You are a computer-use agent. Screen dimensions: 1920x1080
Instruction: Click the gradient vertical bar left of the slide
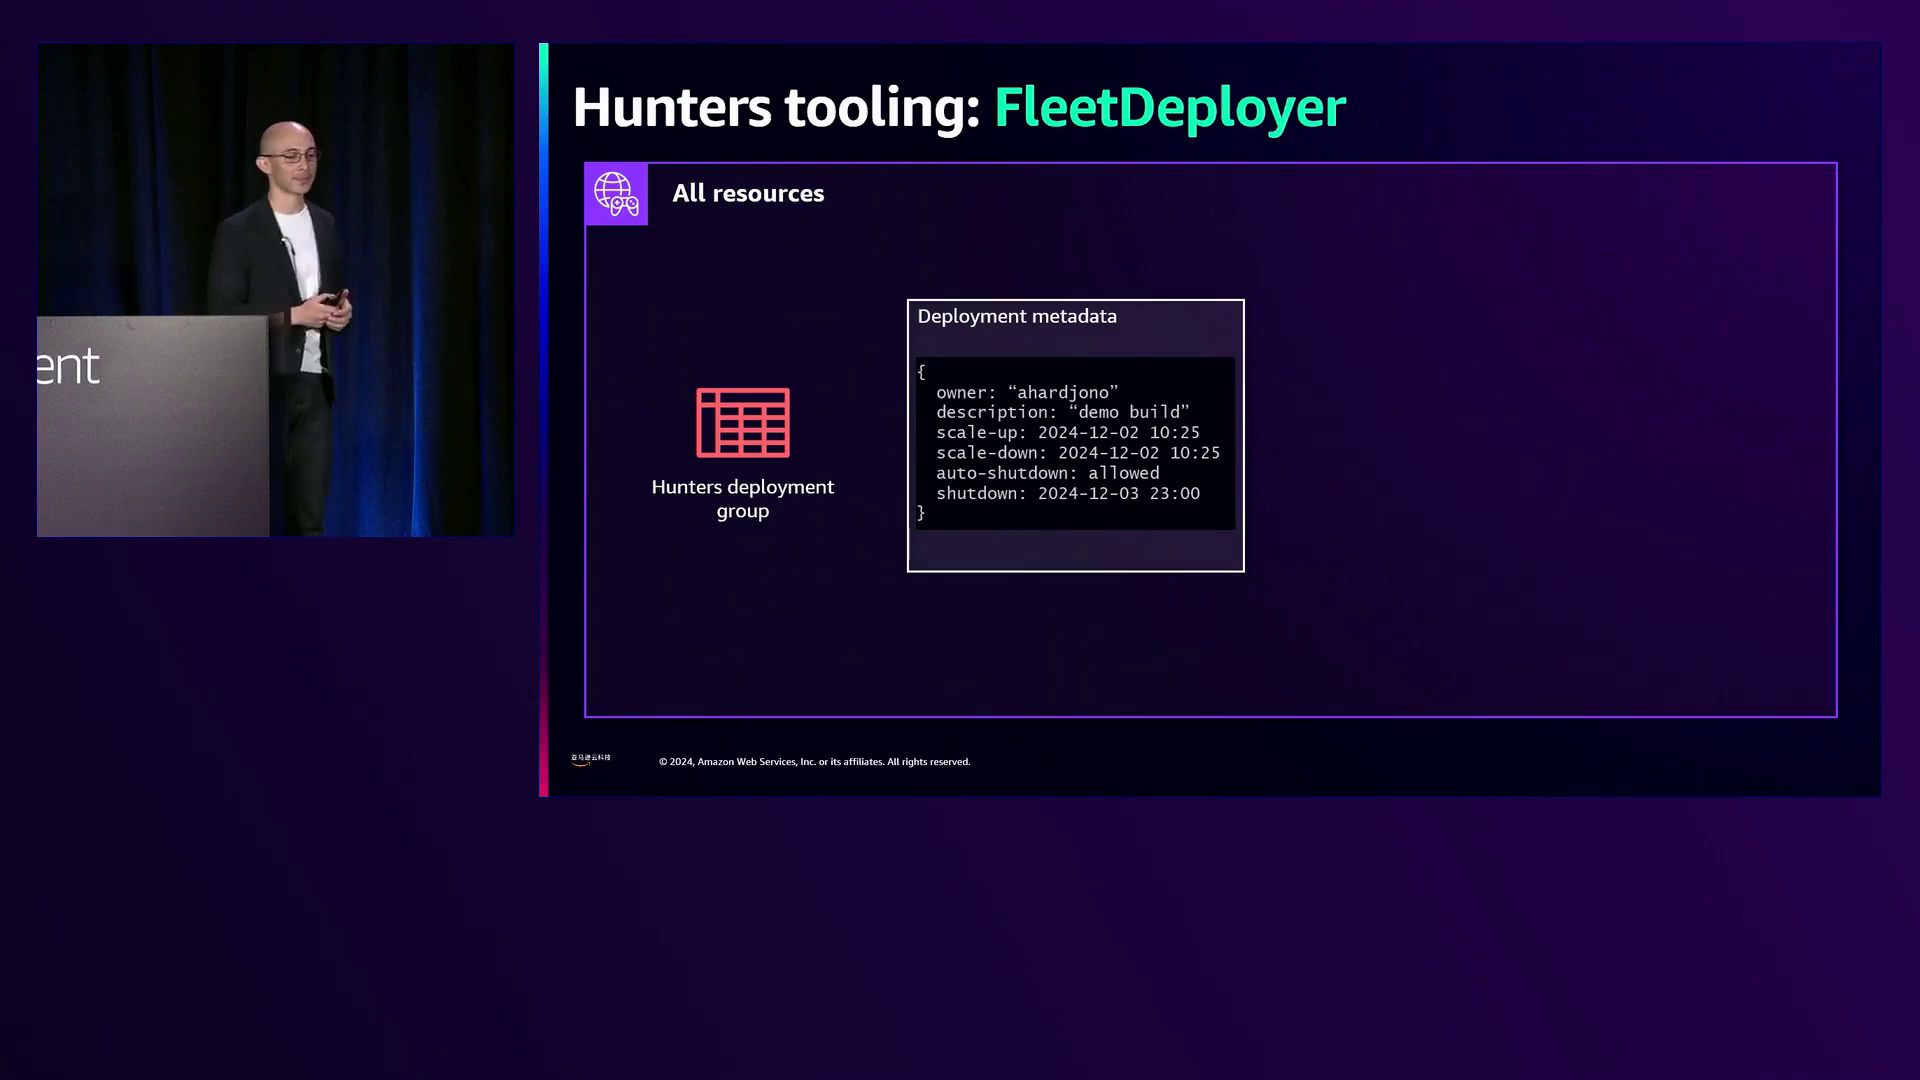543,420
